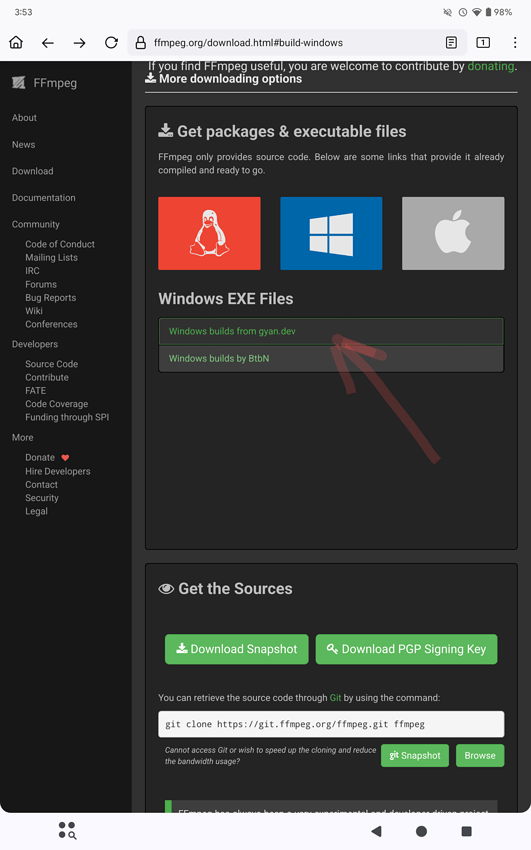Go forward with the right arrow icon

pyautogui.click(x=80, y=42)
